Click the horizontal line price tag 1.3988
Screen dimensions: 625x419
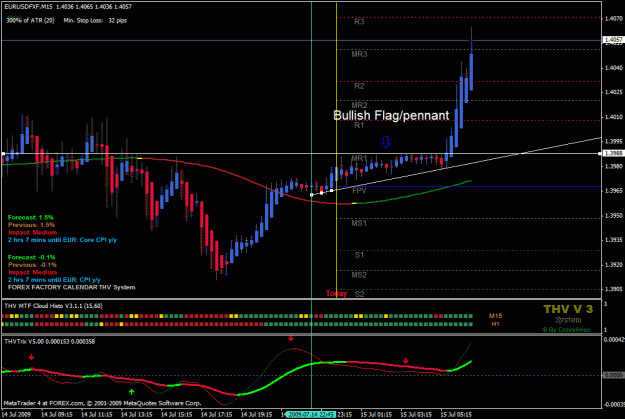click(x=613, y=153)
